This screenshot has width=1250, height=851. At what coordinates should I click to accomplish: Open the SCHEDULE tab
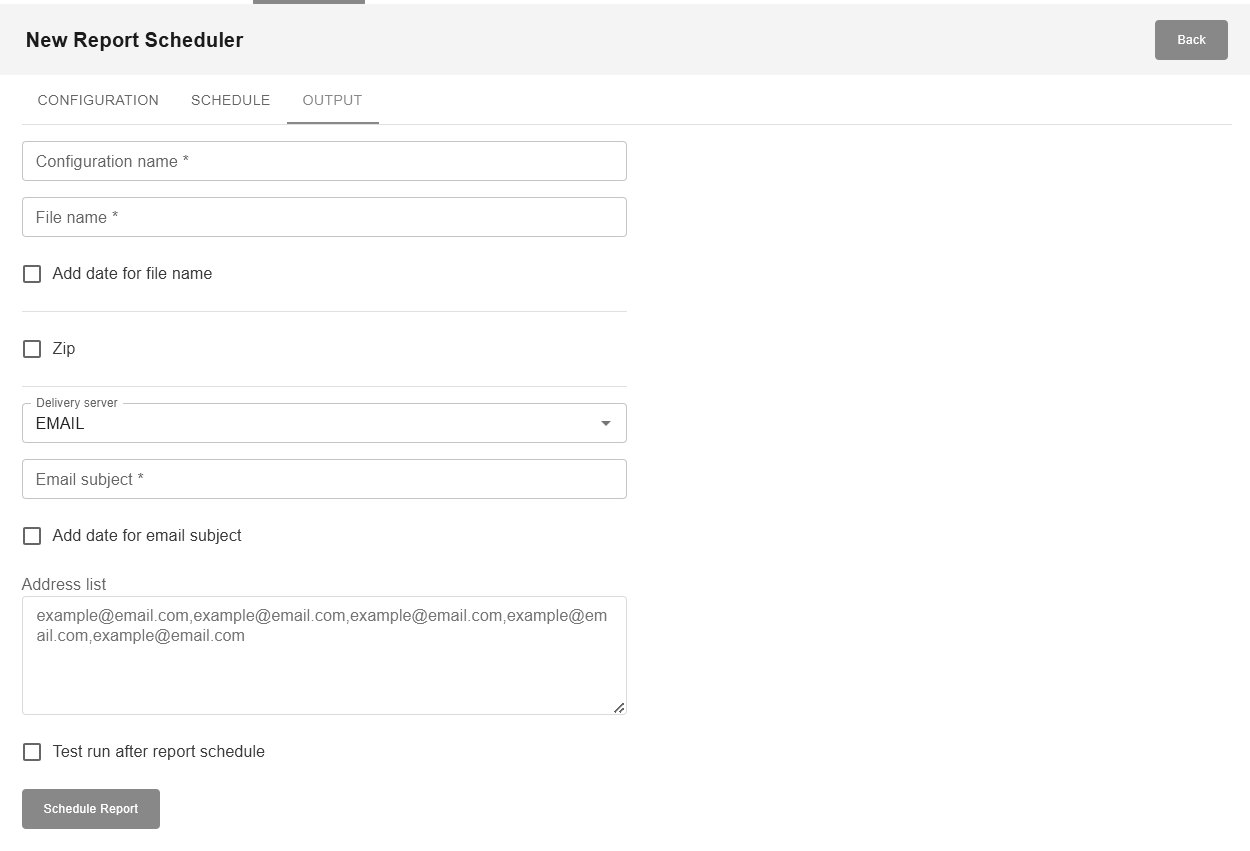(x=230, y=100)
